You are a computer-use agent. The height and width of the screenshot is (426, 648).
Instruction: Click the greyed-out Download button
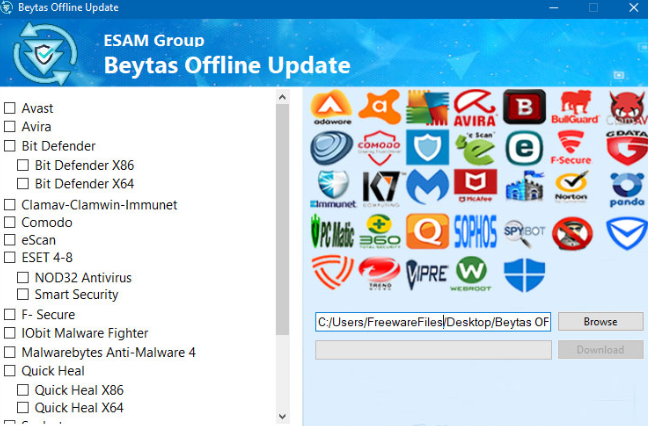click(600, 350)
